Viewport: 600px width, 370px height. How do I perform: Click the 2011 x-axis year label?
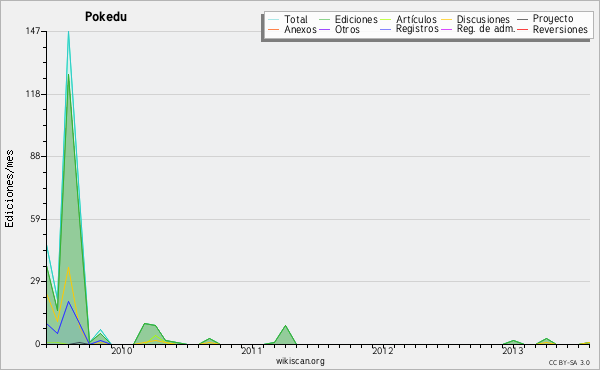pos(251,351)
